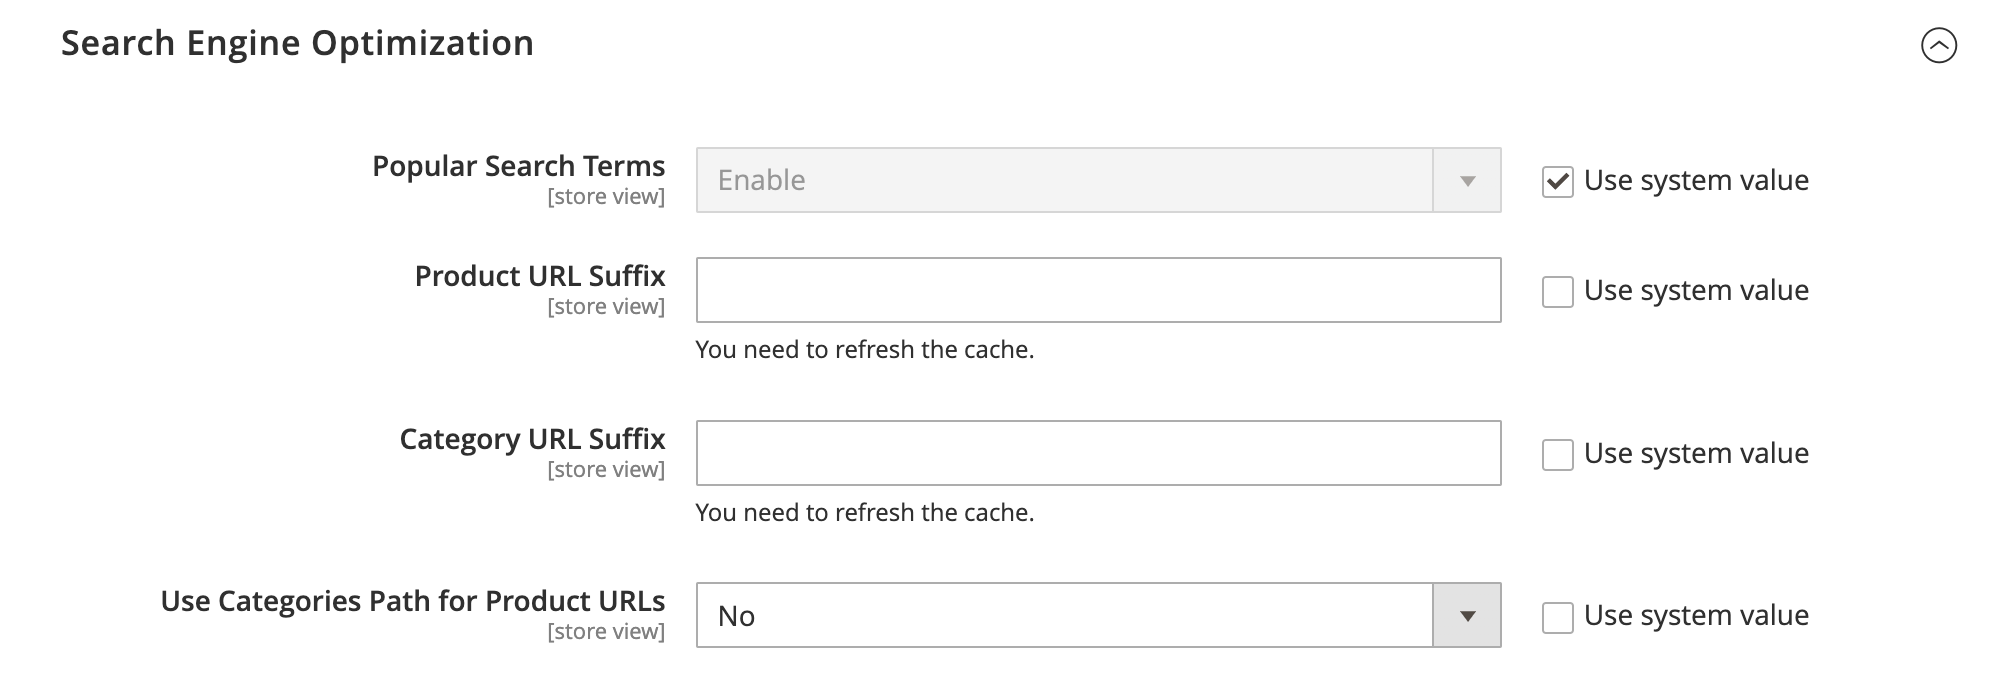Check Use system value for Use Categories Path
This screenshot has width=2002, height=674.
click(1556, 616)
